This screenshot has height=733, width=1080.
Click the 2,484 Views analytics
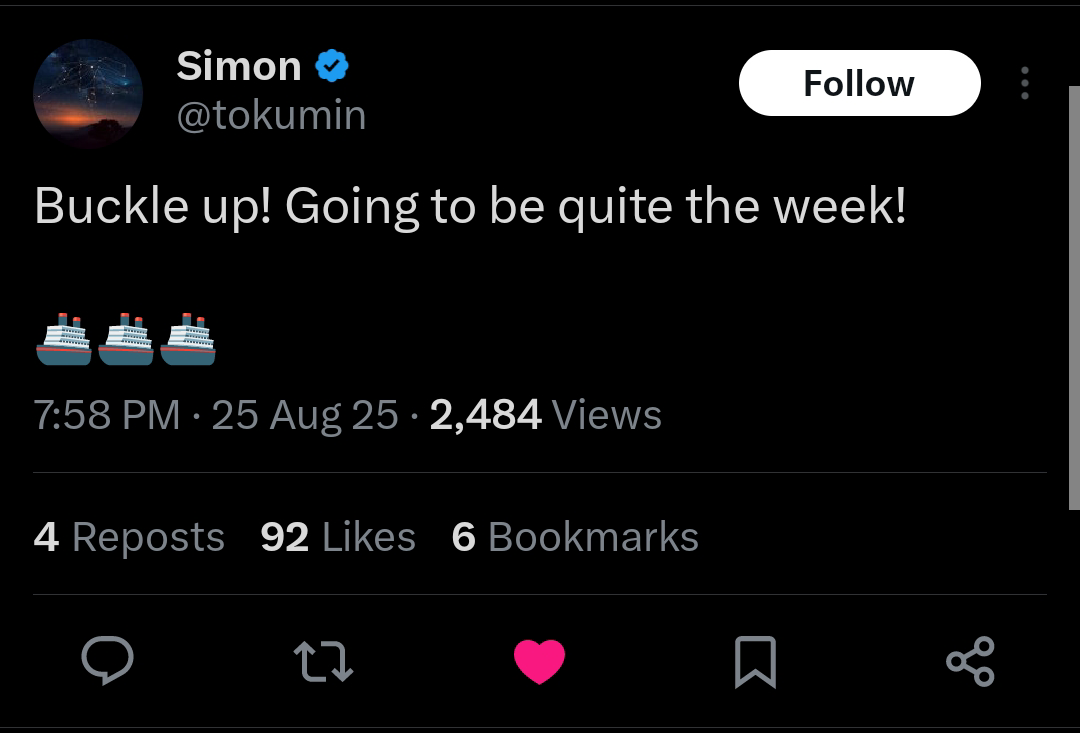[x=546, y=415]
